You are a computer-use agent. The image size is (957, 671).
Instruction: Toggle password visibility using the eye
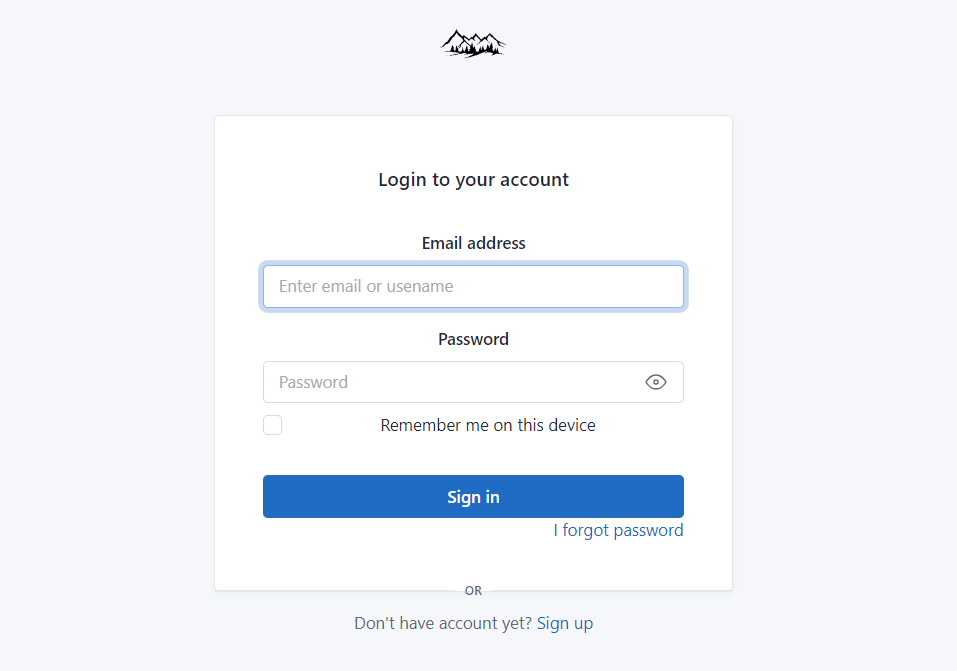click(656, 382)
